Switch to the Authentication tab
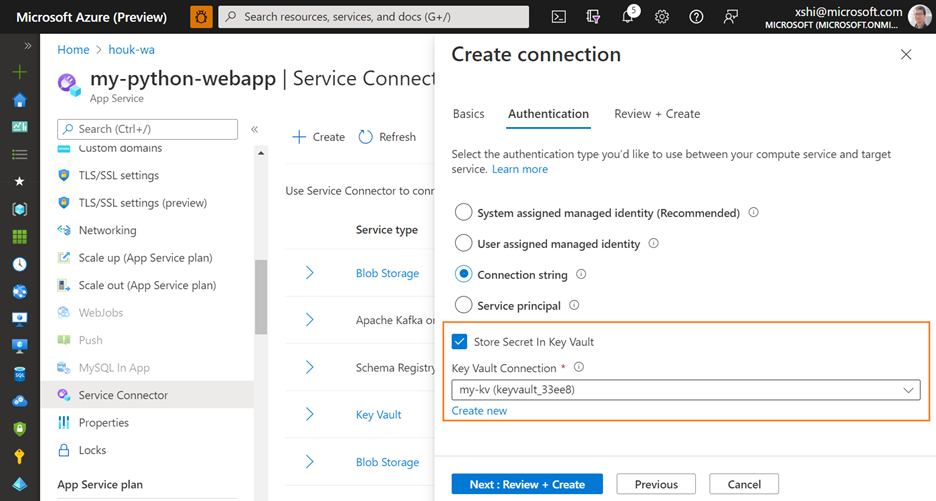 (548, 113)
